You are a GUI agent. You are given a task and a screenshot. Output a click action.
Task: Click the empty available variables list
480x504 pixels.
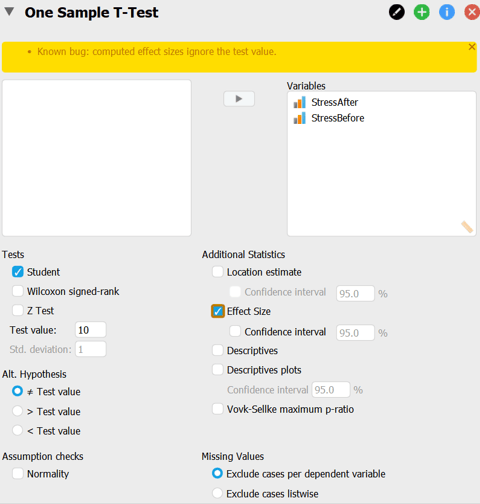(x=97, y=158)
